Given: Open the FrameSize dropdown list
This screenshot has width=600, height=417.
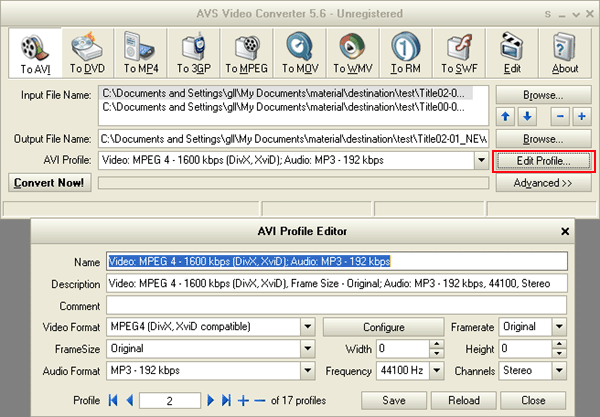Looking at the screenshot, I should point(308,349).
